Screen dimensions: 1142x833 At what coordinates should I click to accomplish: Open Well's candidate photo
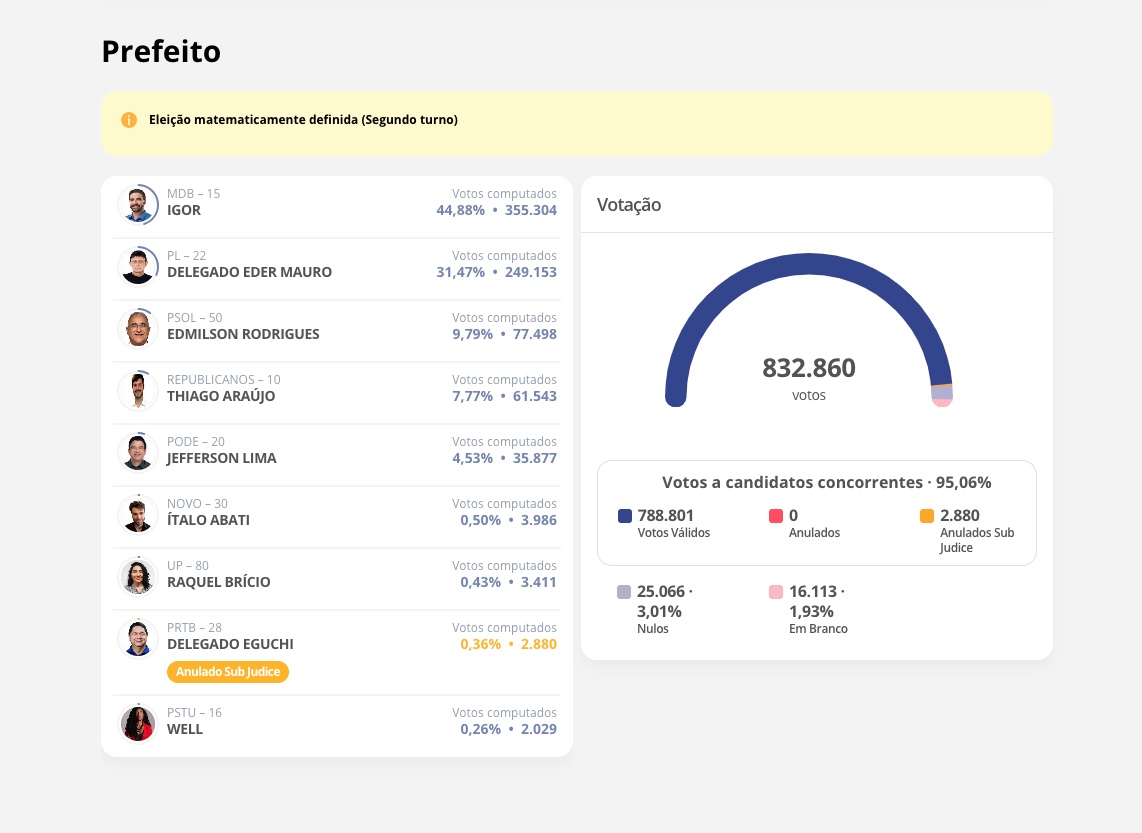click(138, 723)
